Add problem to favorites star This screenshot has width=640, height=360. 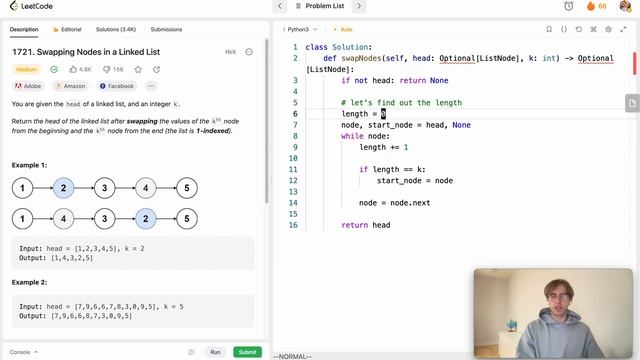(138, 69)
